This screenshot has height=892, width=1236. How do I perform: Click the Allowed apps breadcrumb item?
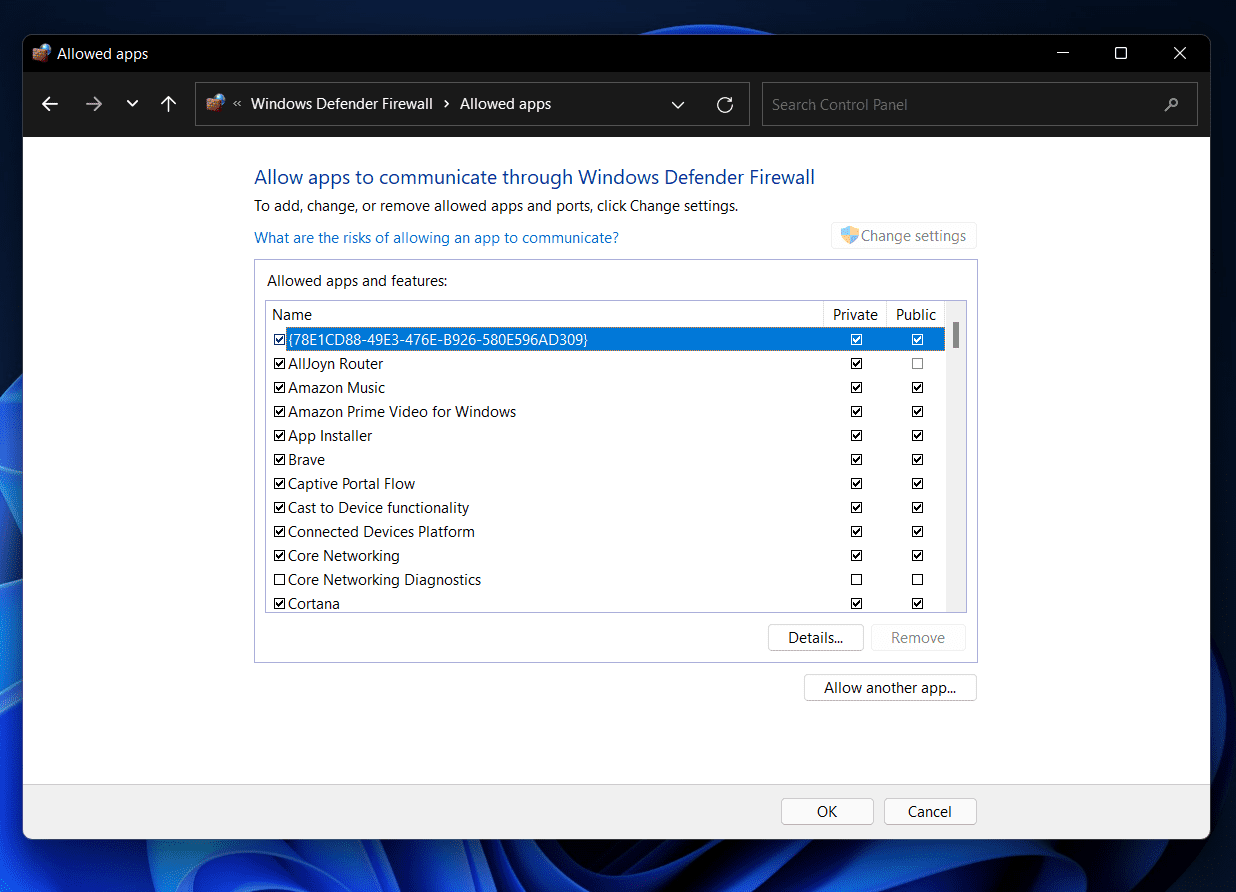pyautogui.click(x=505, y=103)
